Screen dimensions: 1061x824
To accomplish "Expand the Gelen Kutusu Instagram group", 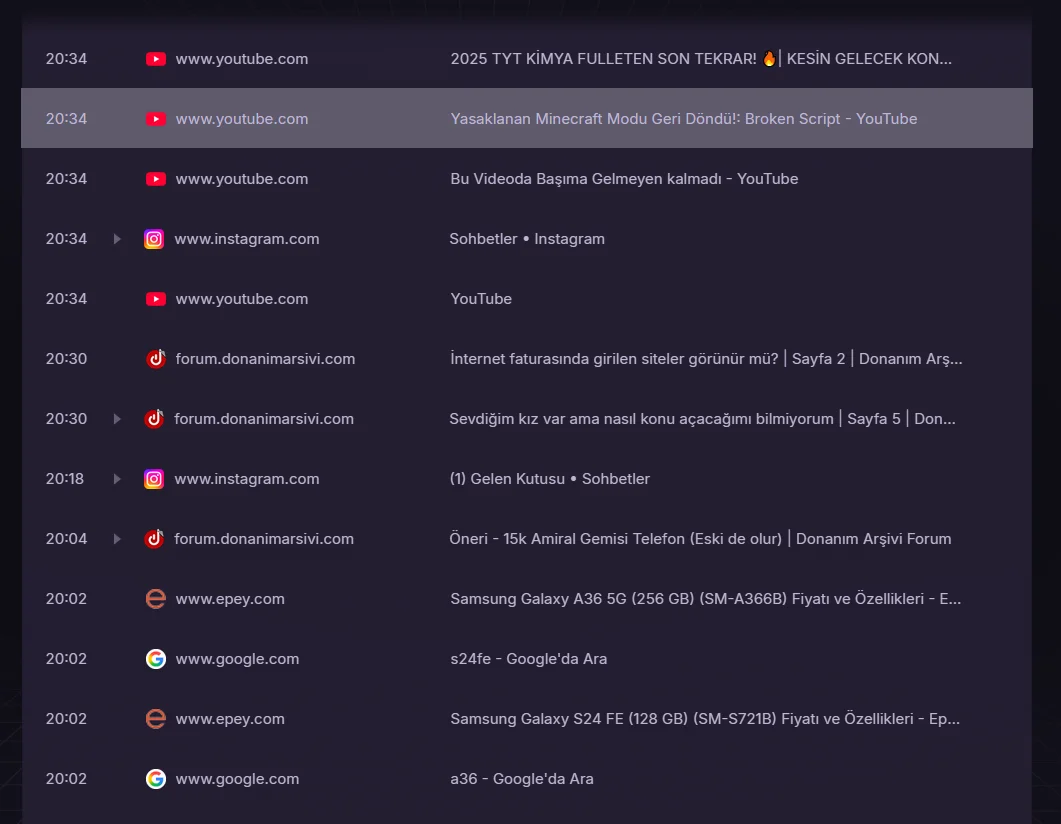I will pyautogui.click(x=117, y=479).
